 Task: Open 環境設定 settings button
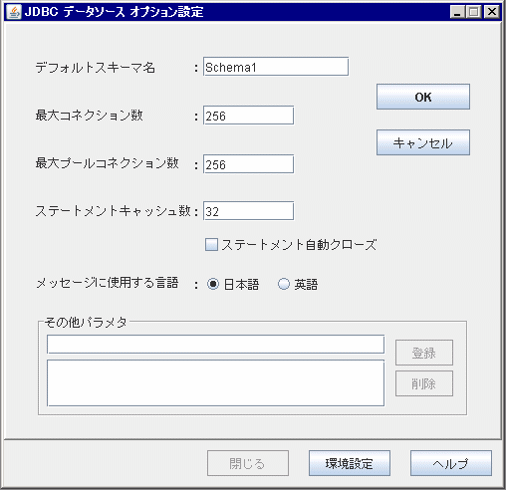pos(349,463)
